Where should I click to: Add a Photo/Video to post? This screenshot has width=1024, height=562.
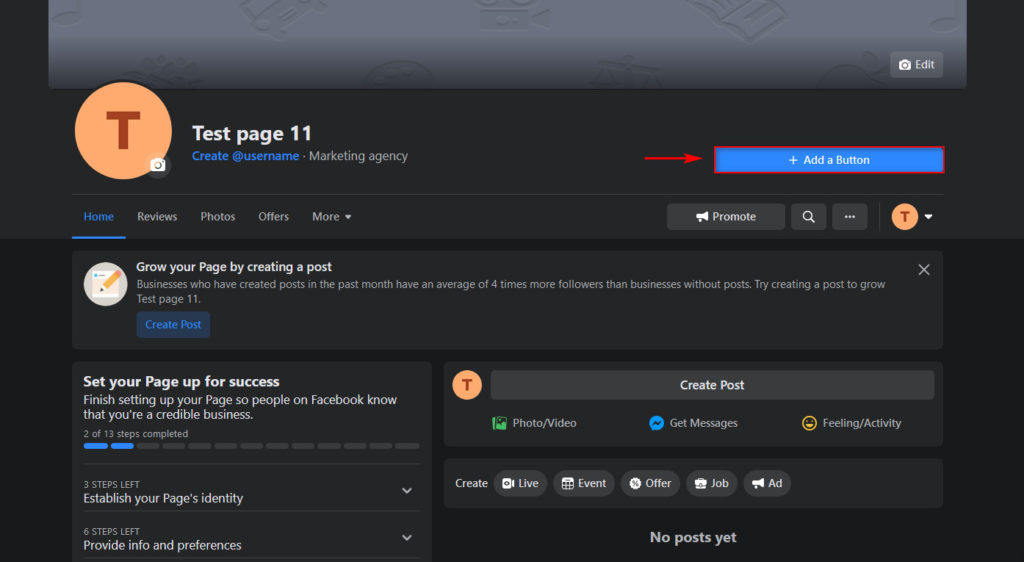click(x=534, y=423)
